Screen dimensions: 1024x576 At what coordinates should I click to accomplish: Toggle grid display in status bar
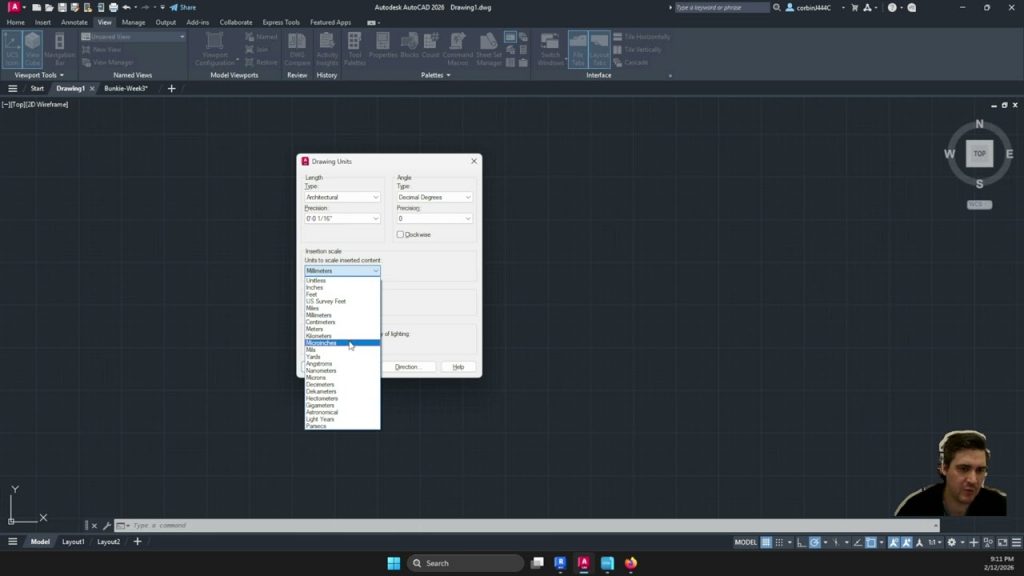pos(766,542)
